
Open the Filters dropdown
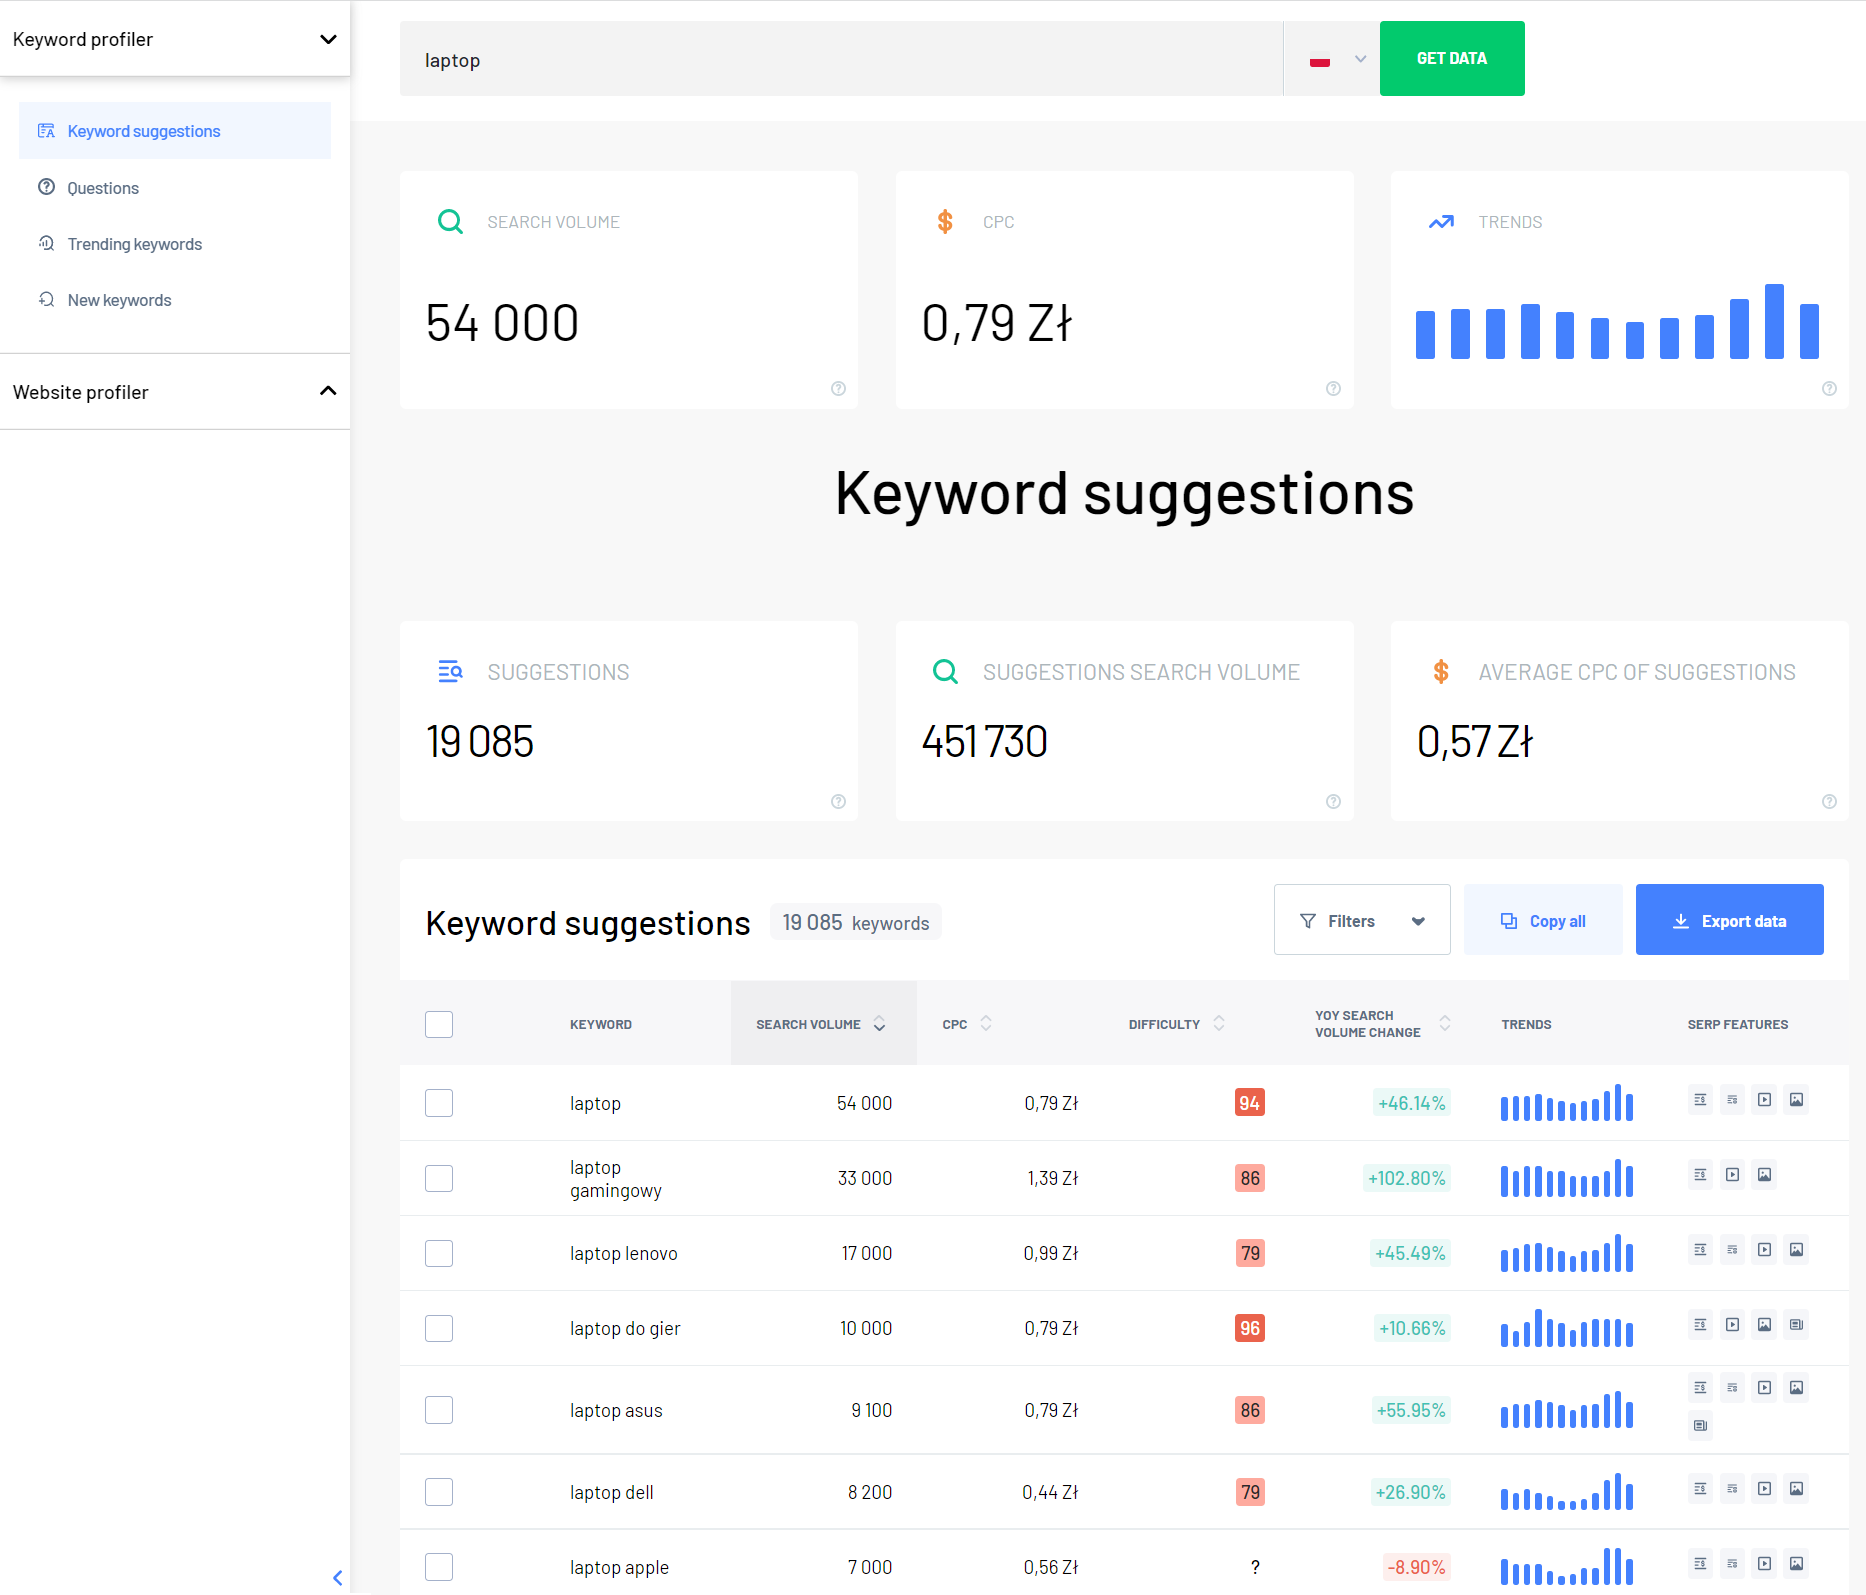click(x=1361, y=920)
